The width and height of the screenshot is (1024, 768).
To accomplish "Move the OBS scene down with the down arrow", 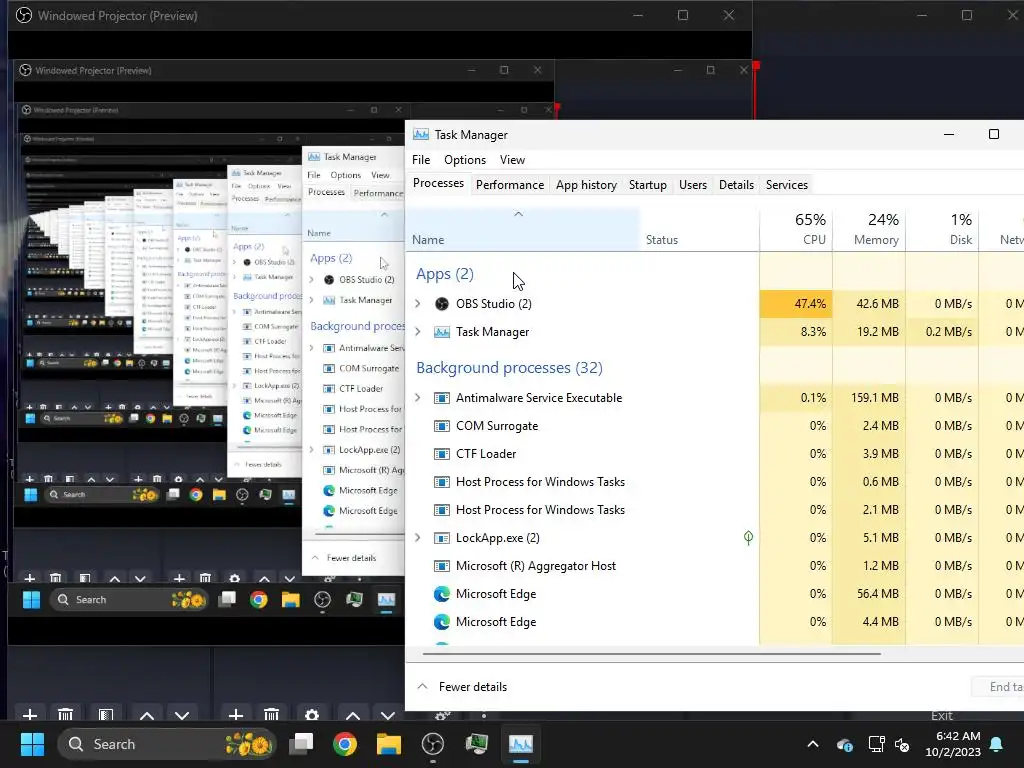I will (x=182, y=715).
